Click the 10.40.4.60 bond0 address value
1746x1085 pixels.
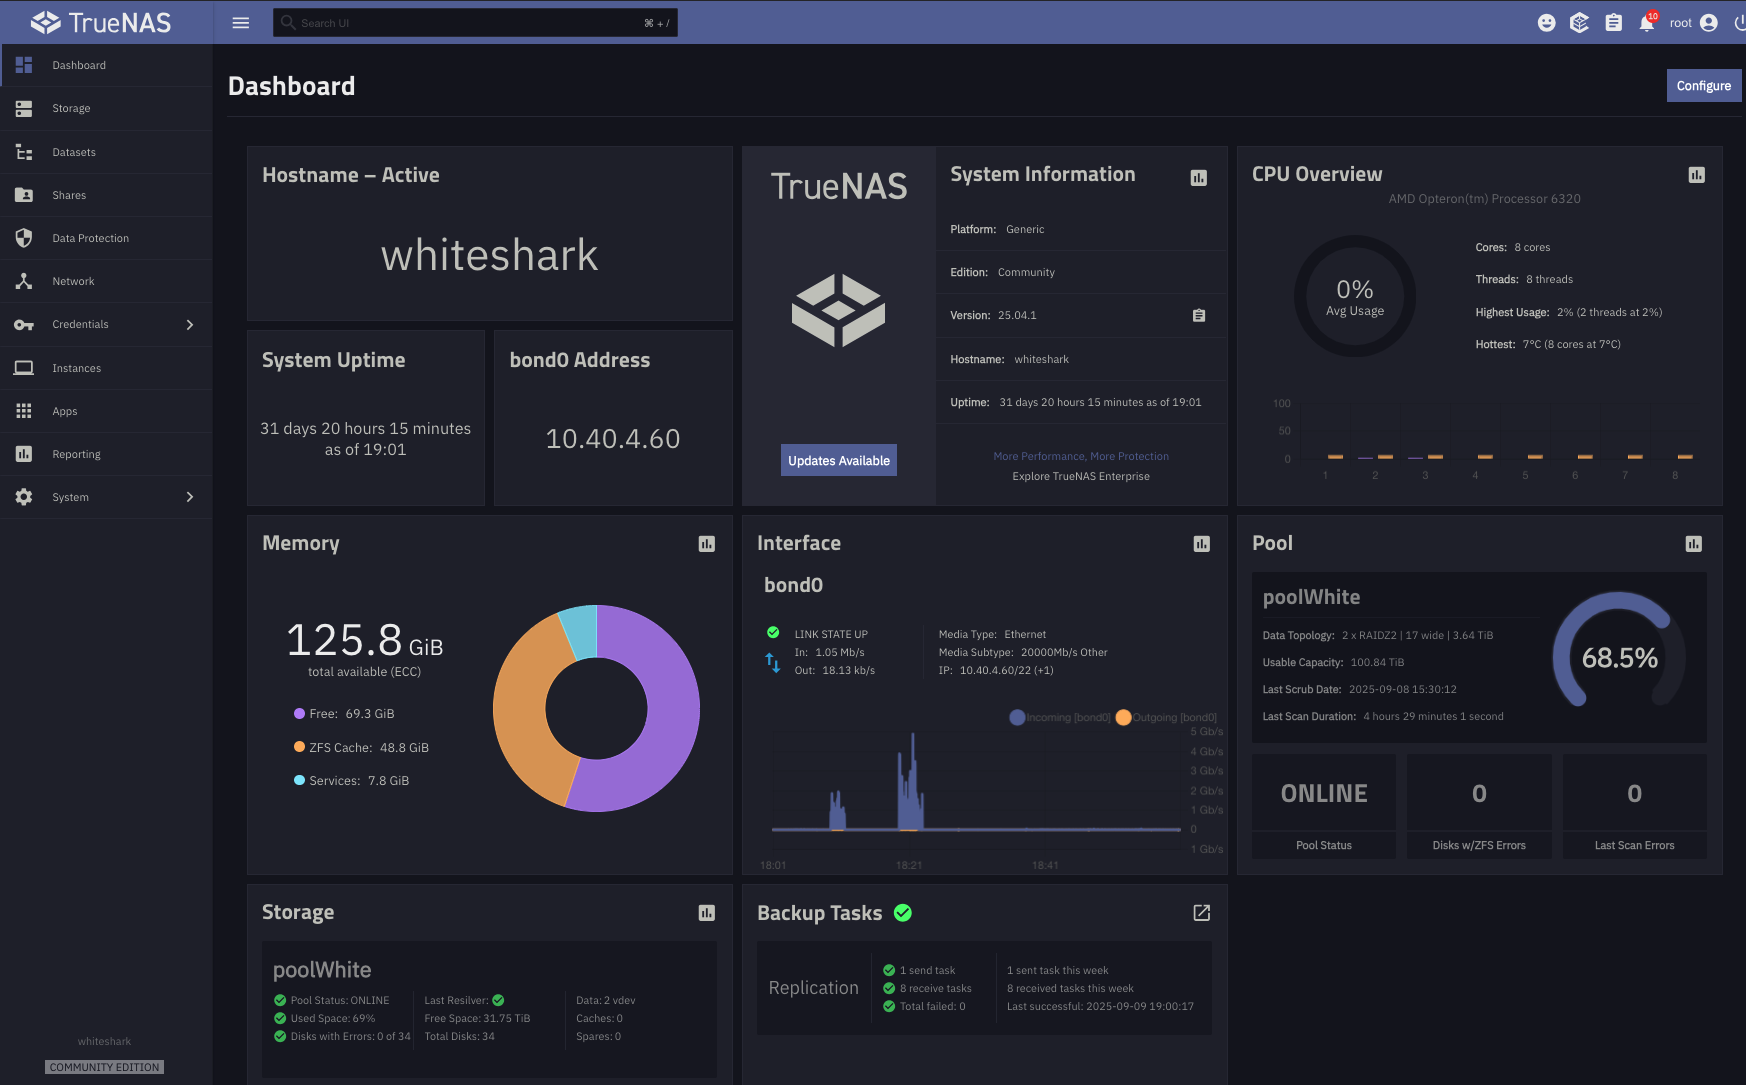[613, 439]
